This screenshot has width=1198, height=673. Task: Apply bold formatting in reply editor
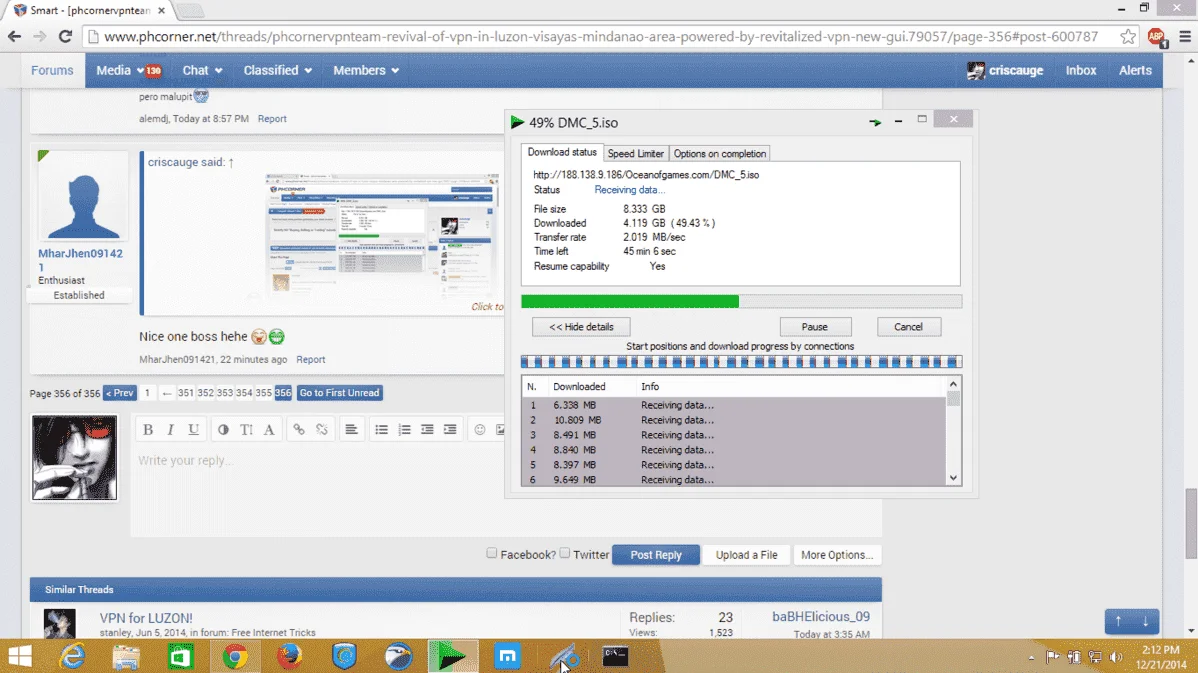(148, 430)
